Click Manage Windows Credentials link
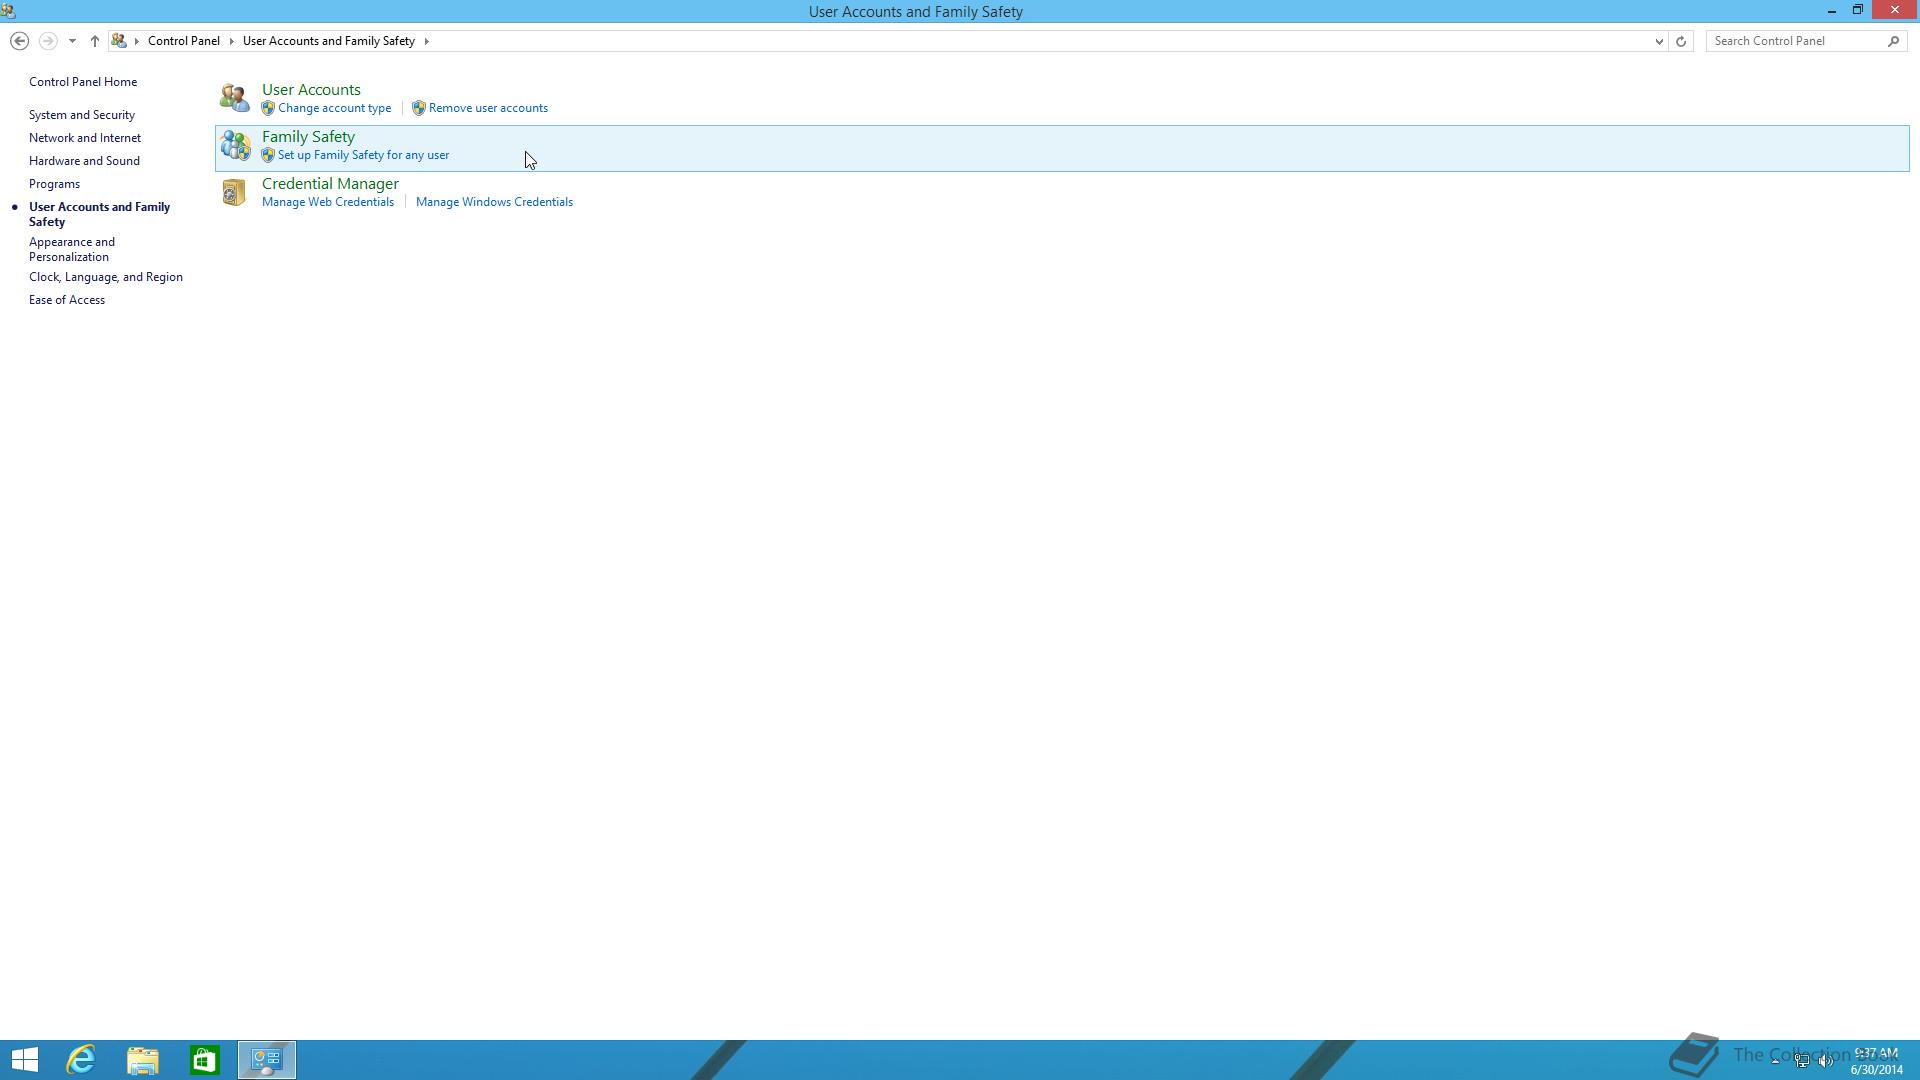Viewport: 1920px width, 1080px height. 494,202
